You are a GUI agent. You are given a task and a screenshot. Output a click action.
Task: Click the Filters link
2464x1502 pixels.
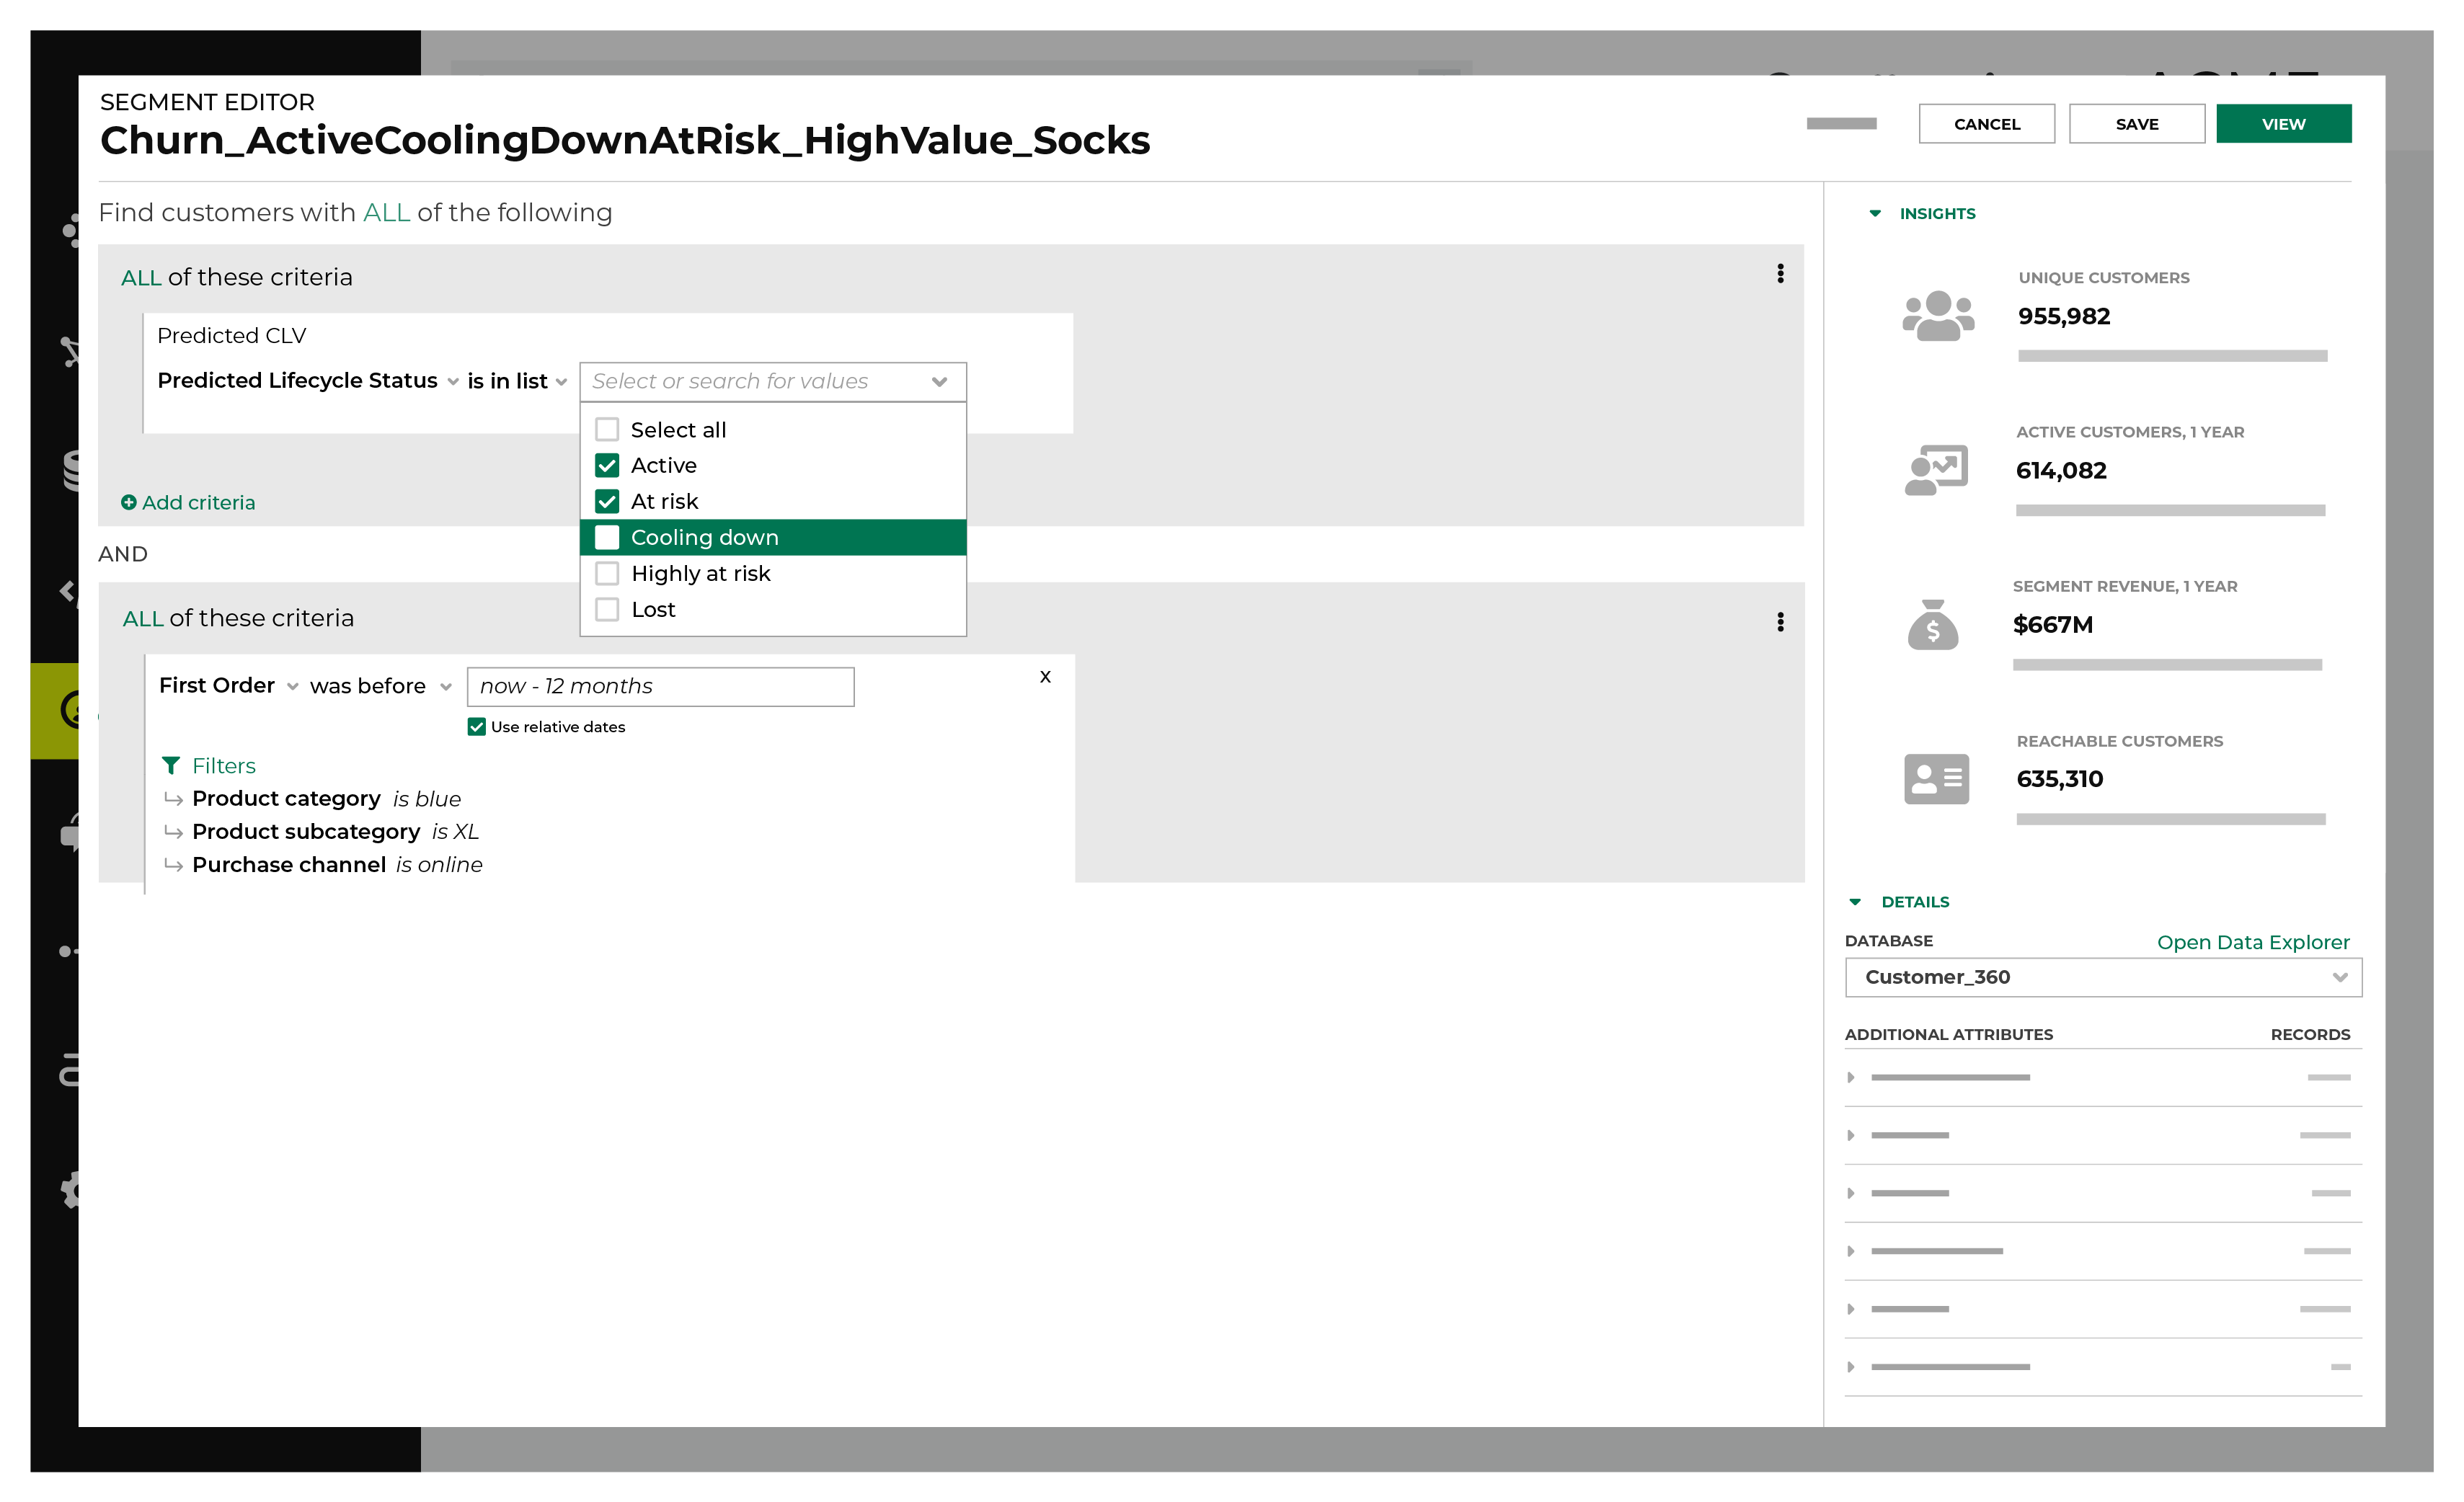(x=224, y=765)
